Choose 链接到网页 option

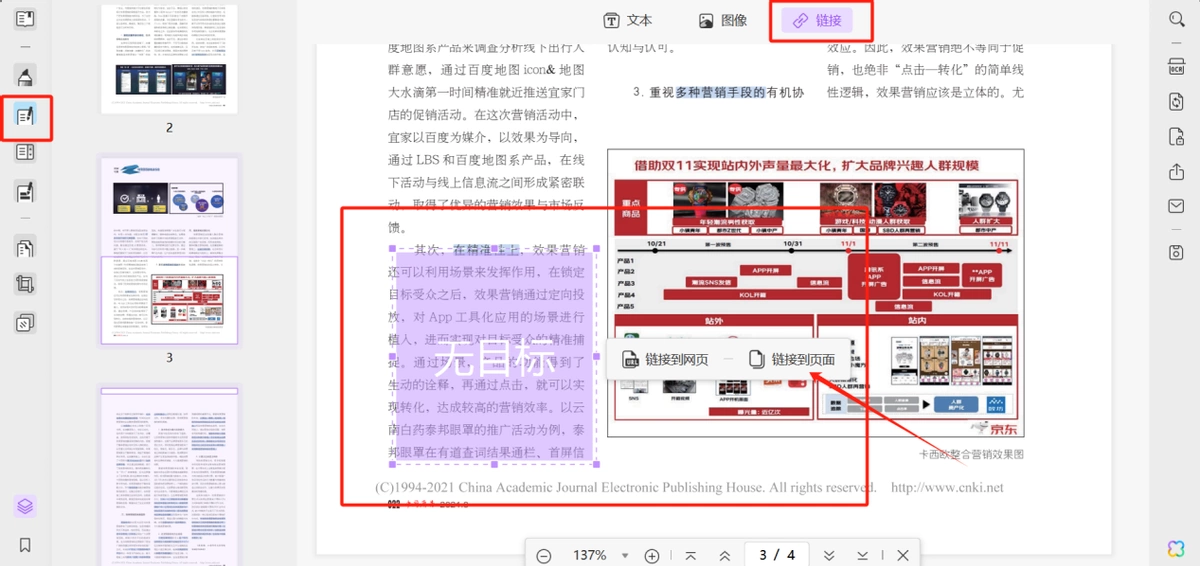click(666, 359)
